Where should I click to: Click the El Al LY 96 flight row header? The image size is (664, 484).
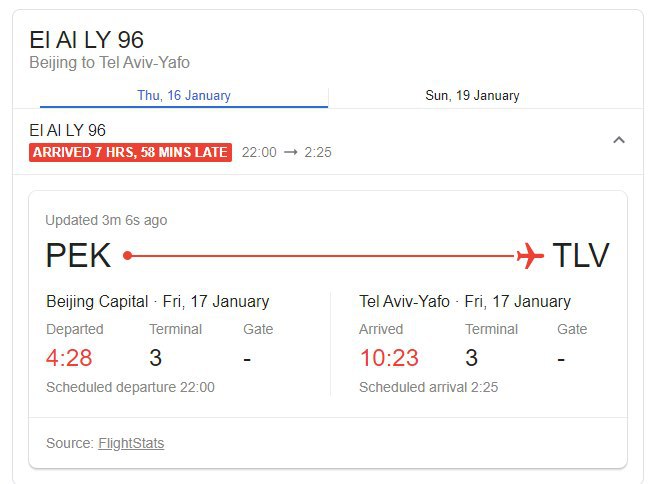(x=328, y=141)
